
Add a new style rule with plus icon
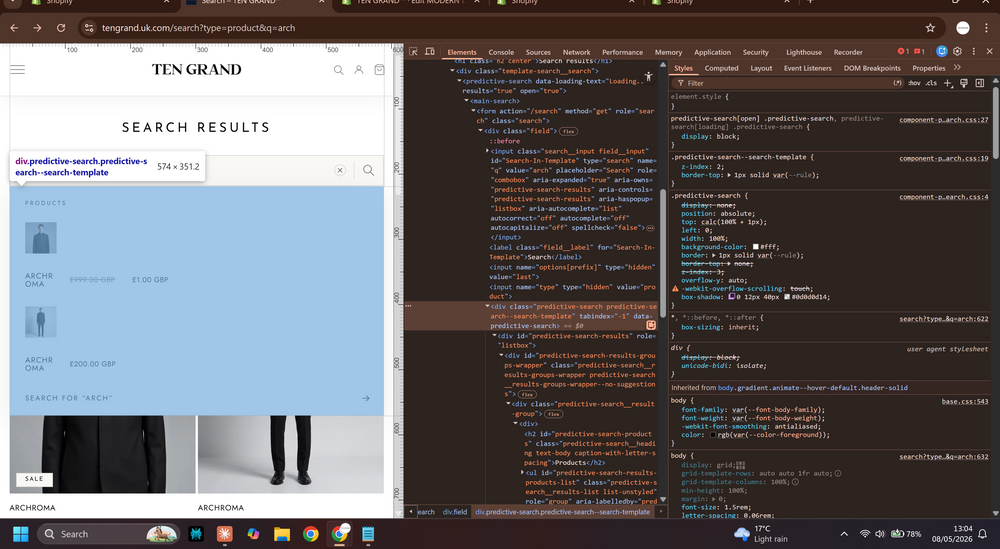click(948, 83)
